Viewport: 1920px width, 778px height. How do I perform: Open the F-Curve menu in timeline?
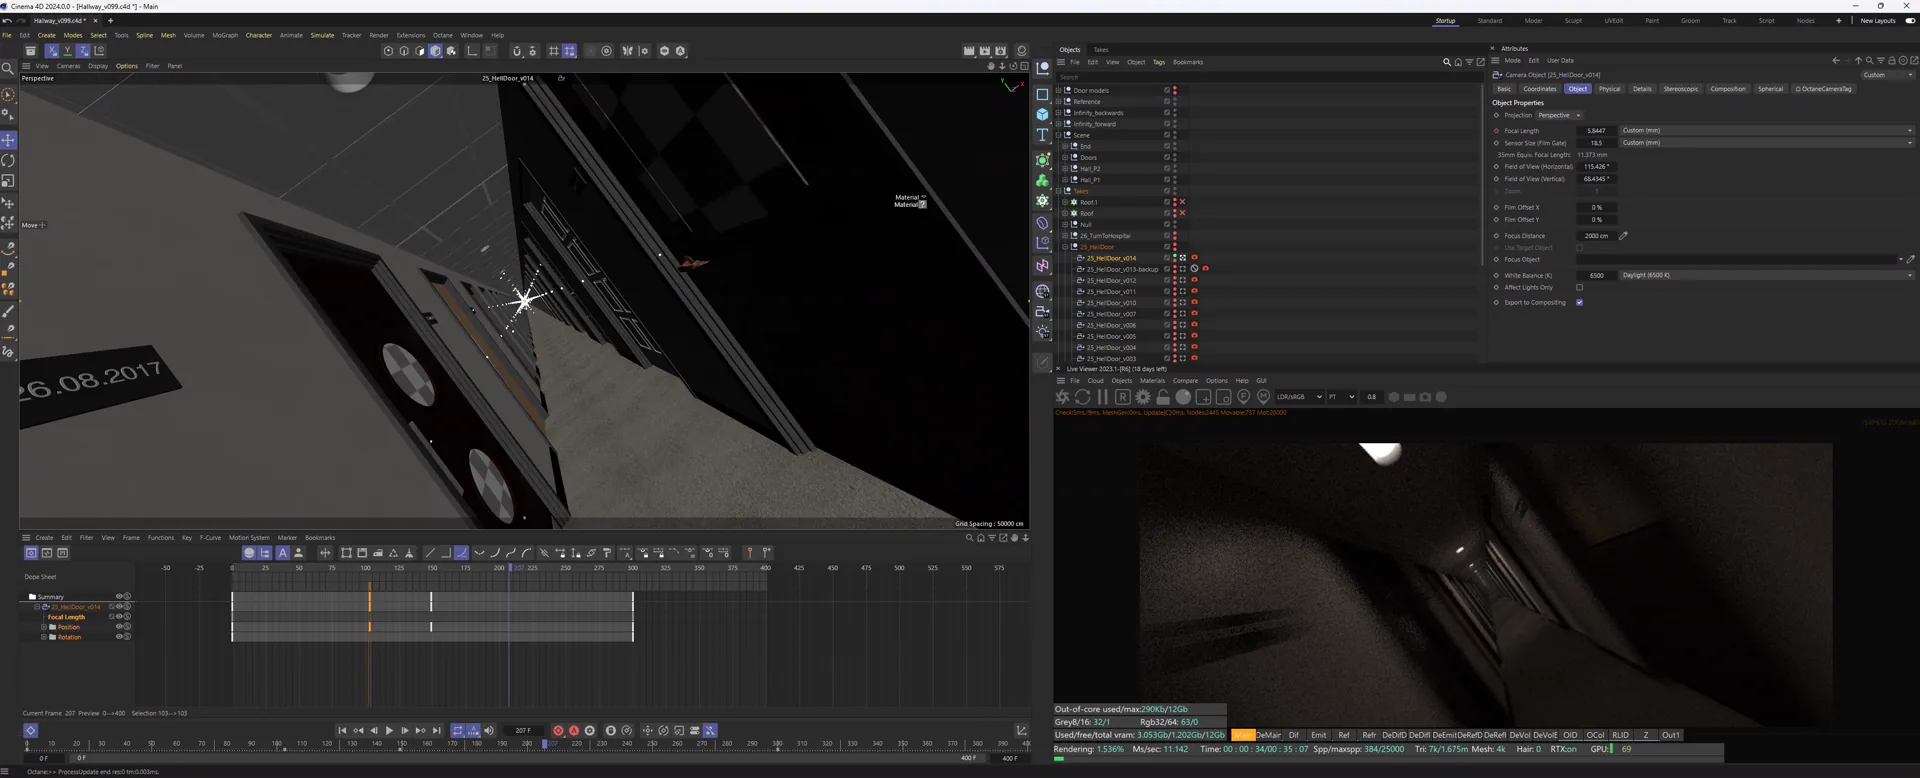click(x=210, y=538)
